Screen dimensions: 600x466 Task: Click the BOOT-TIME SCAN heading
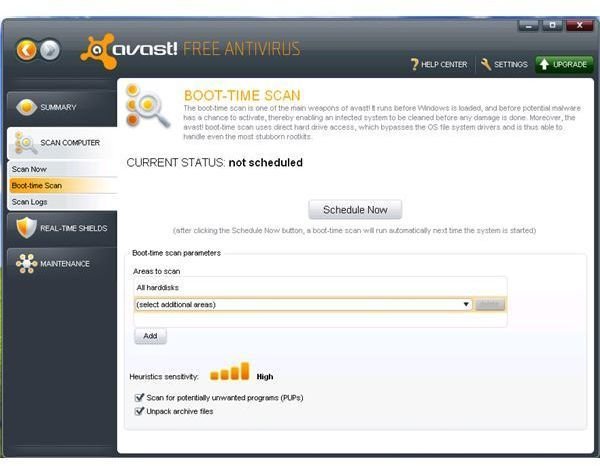242,95
